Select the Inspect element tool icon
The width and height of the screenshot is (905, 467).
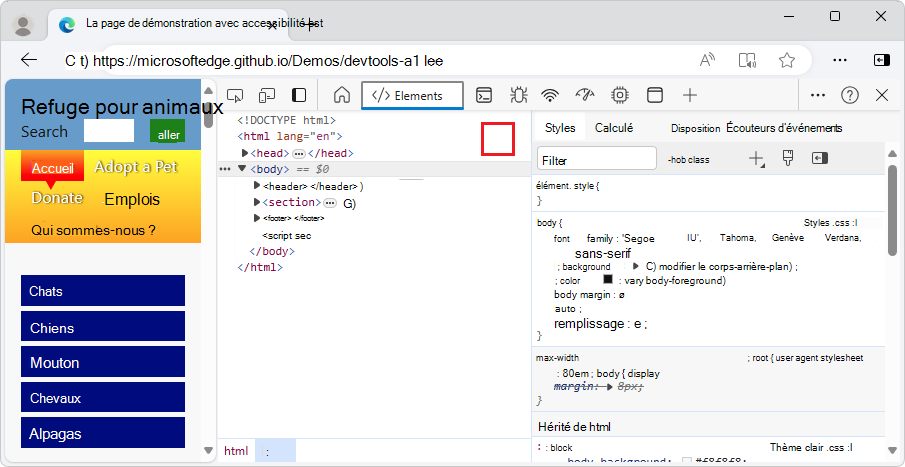click(x=235, y=95)
